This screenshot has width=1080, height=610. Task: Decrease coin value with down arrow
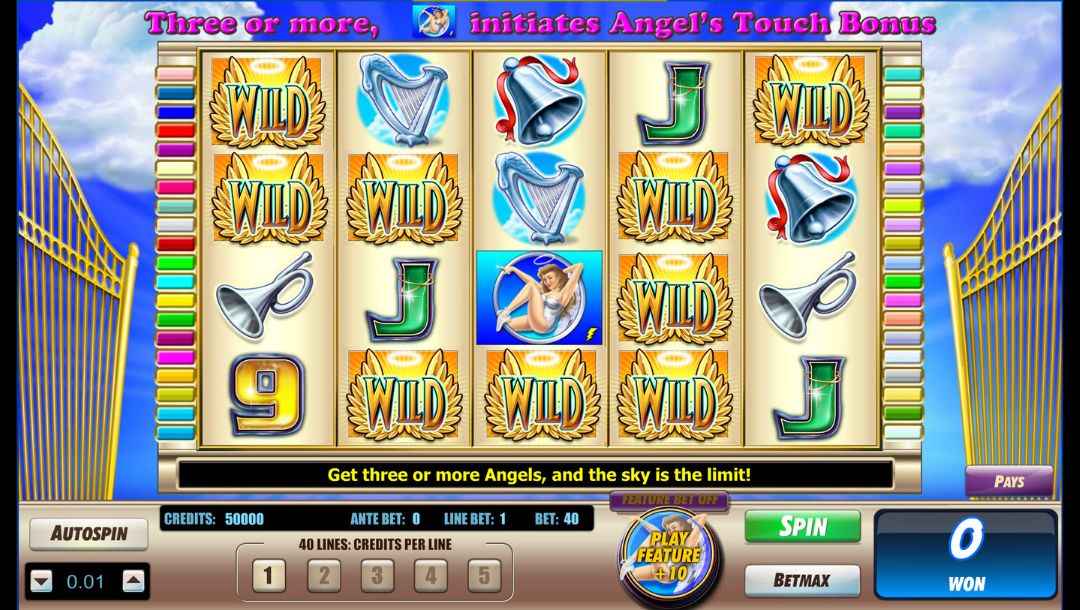pyautogui.click(x=41, y=582)
